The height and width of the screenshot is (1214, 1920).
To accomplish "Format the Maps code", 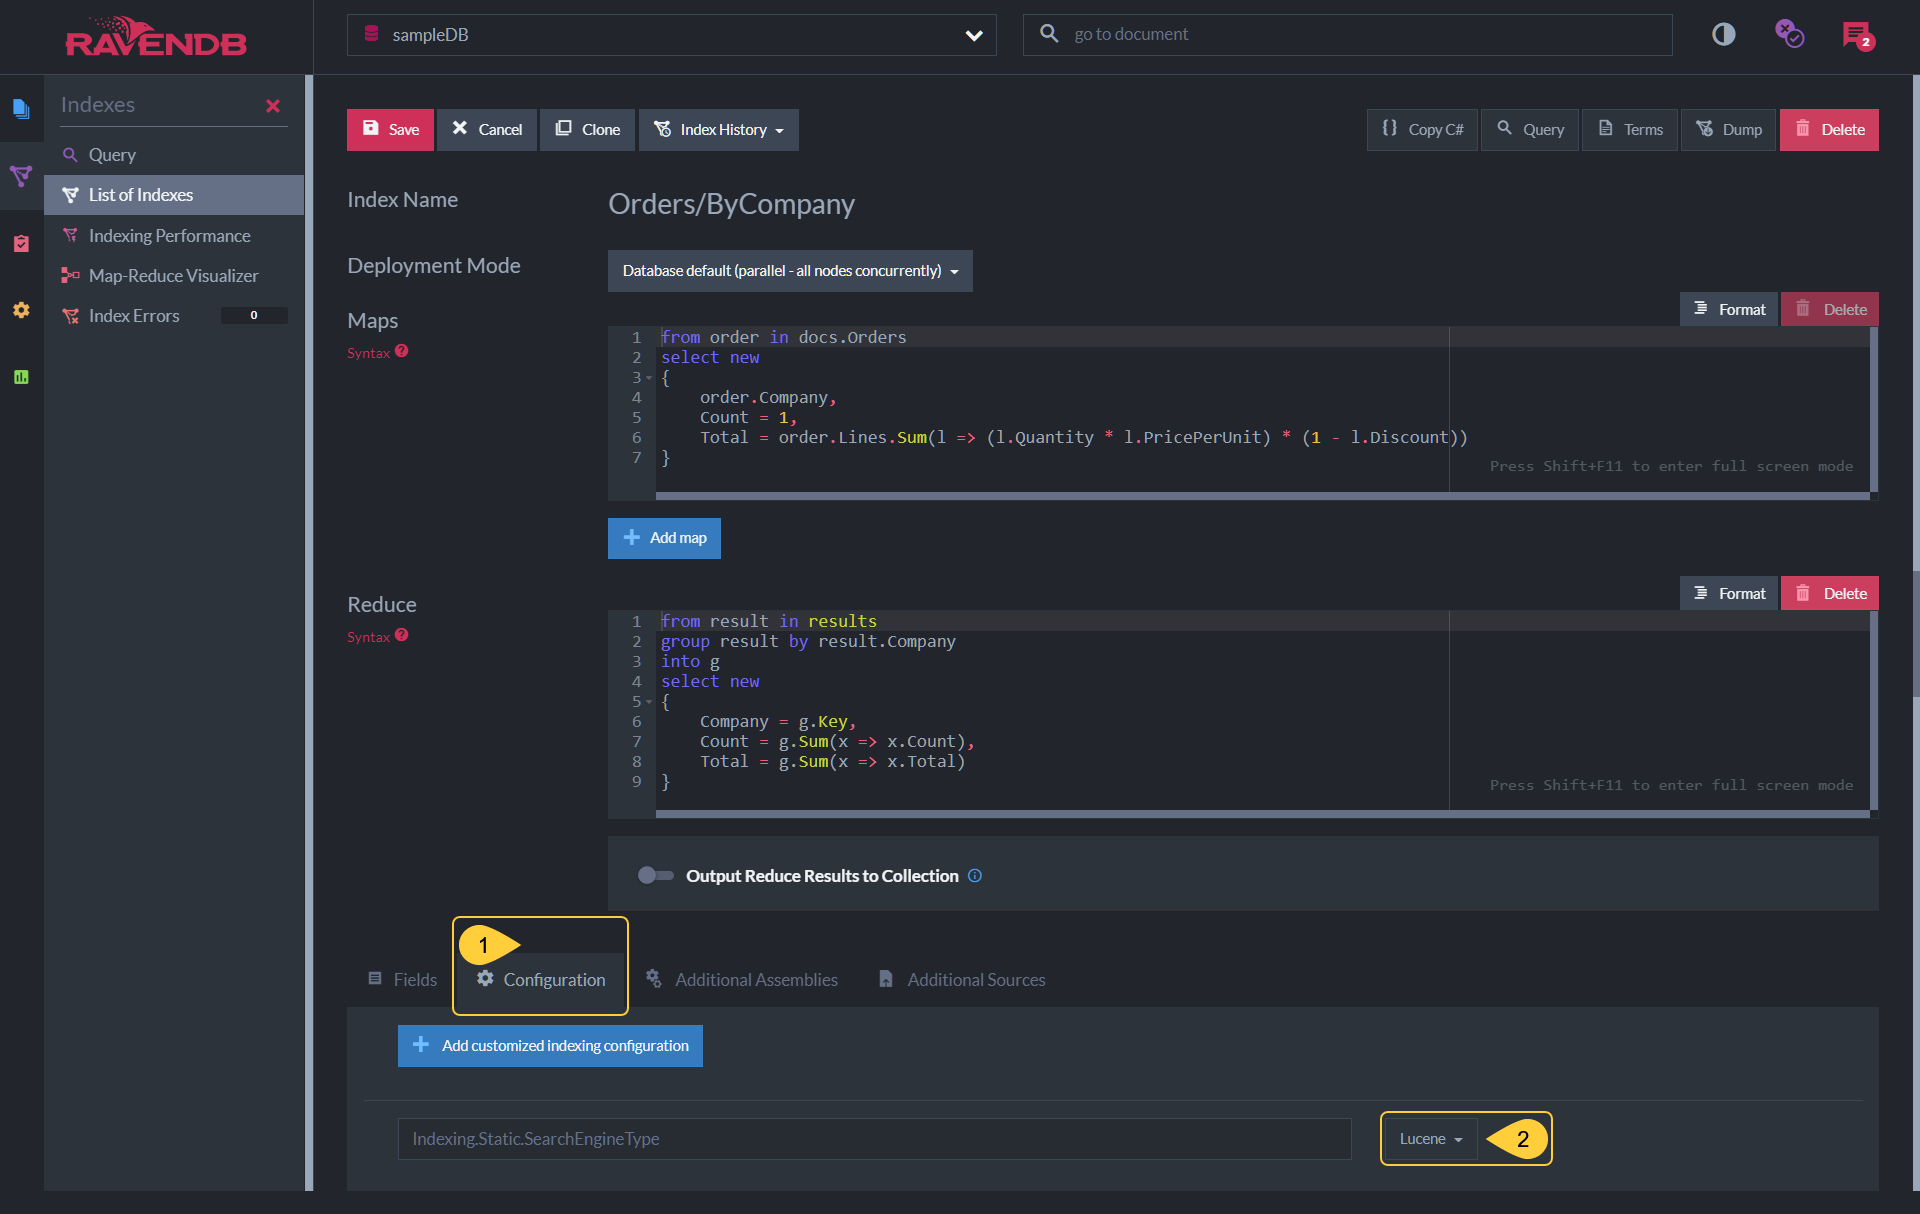I will click(1729, 310).
